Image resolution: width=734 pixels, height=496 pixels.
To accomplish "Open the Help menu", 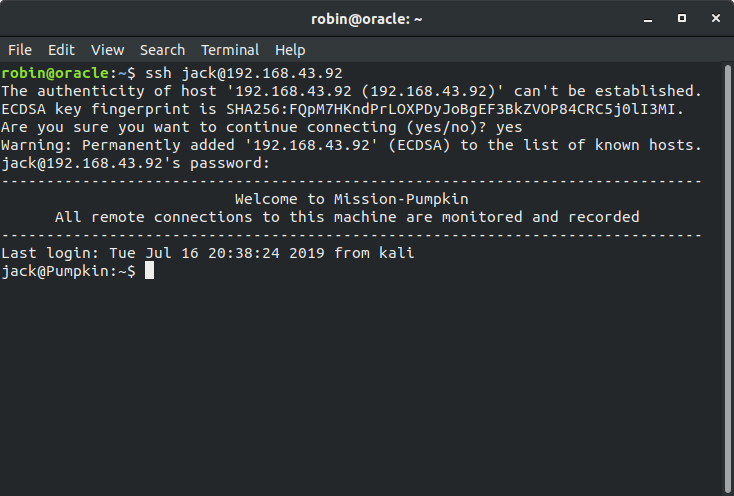I will (290, 50).
